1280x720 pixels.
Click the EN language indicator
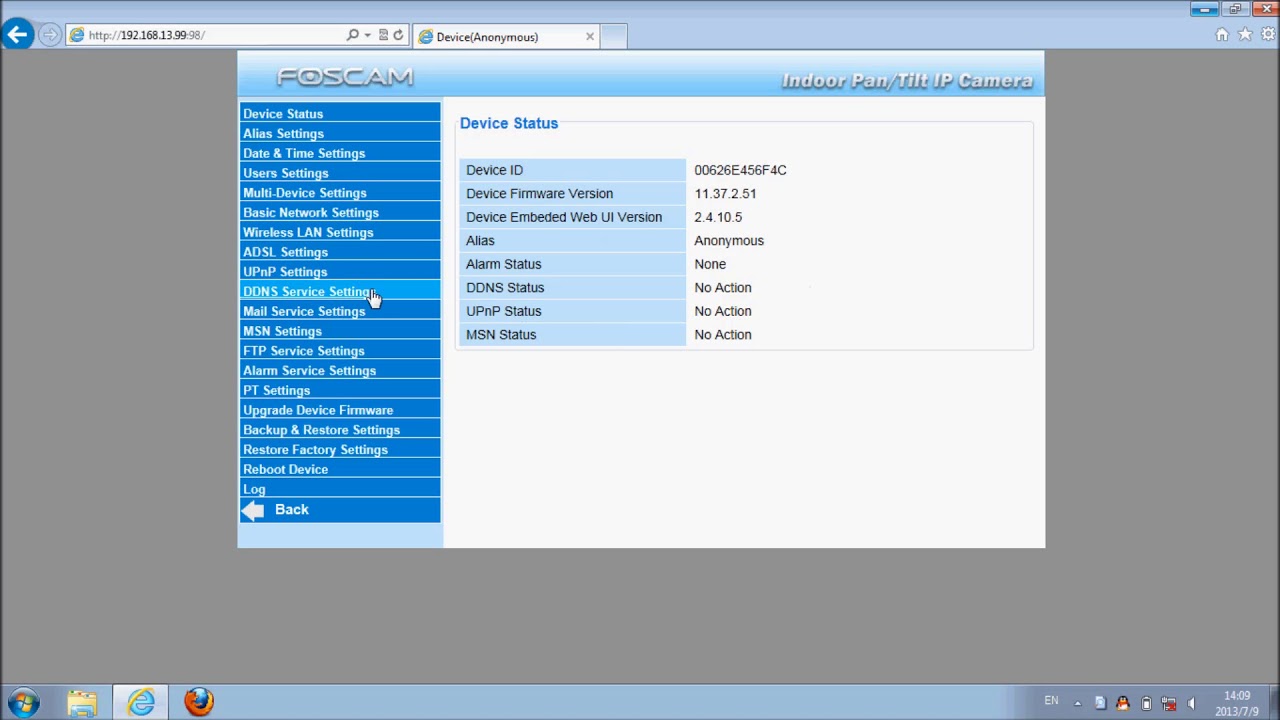pyautogui.click(x=1051, y=701)
